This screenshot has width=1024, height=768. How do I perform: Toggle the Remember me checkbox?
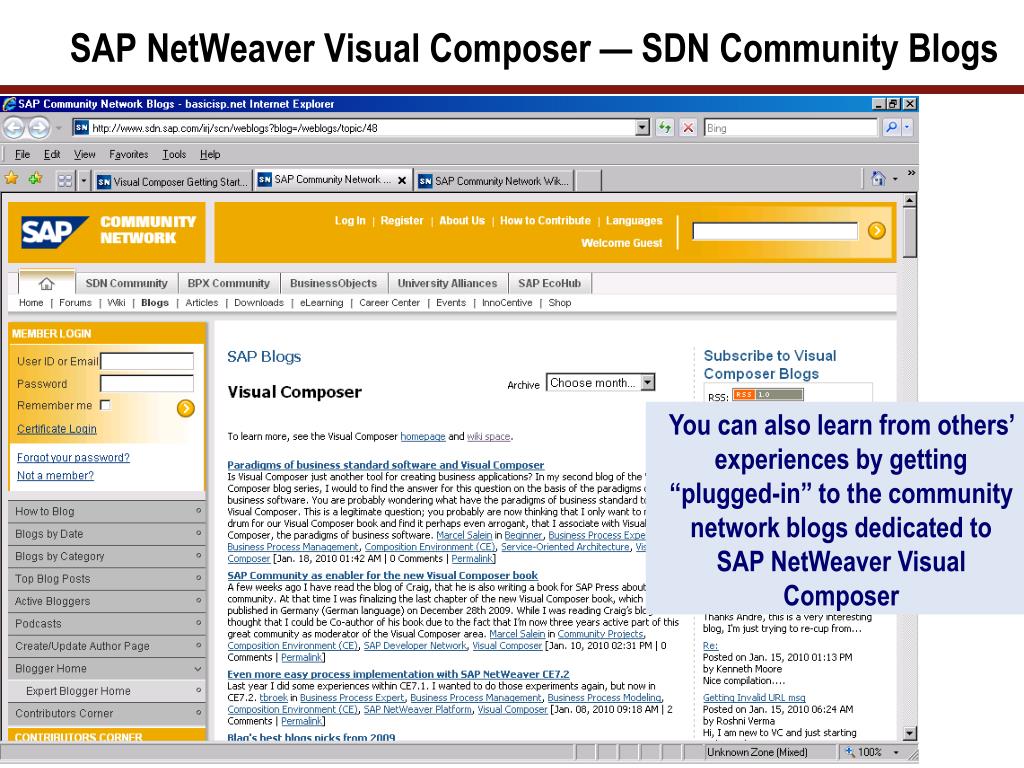coord(105,405)
